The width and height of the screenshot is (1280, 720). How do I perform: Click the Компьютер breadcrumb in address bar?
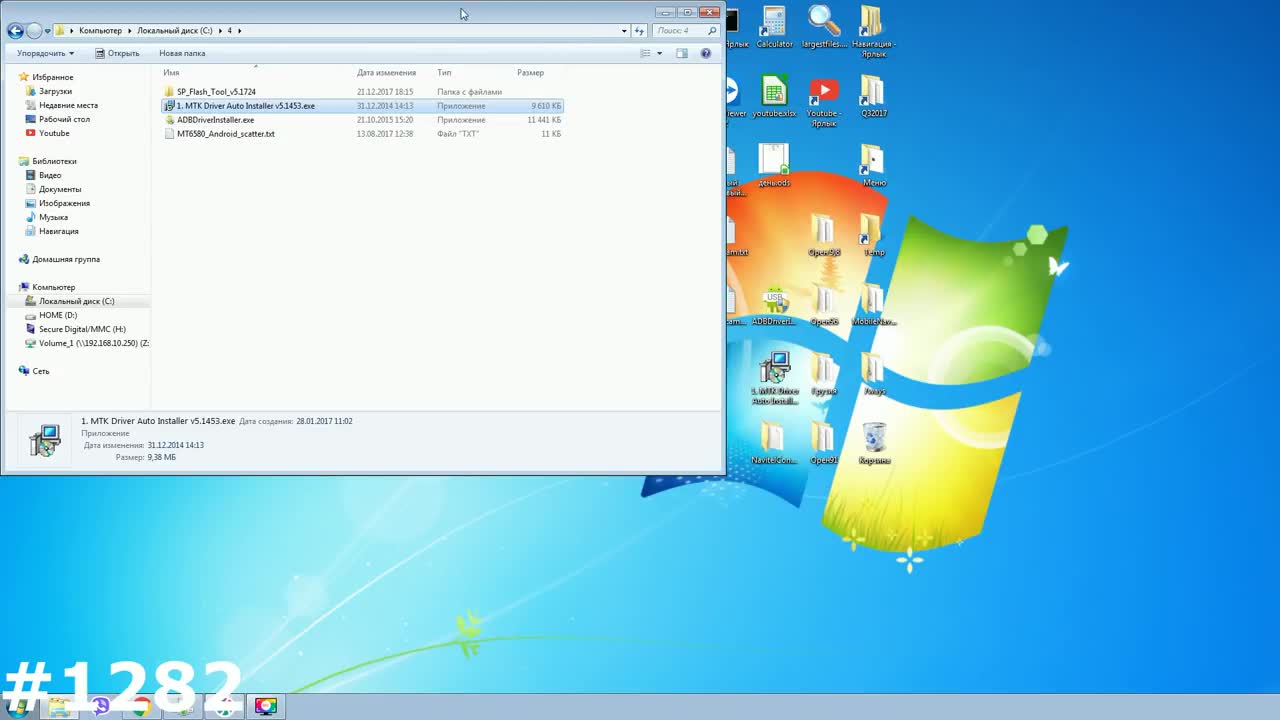pos(100,31)
